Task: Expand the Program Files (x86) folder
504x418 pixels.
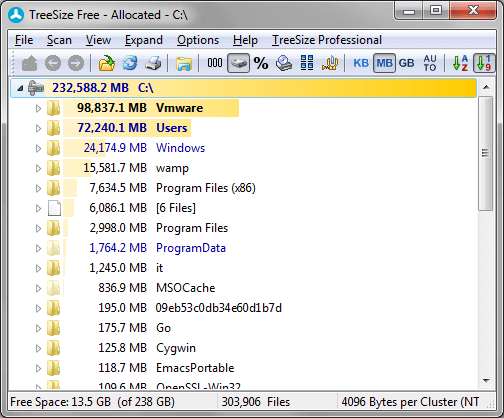Action: coord(38,188)
